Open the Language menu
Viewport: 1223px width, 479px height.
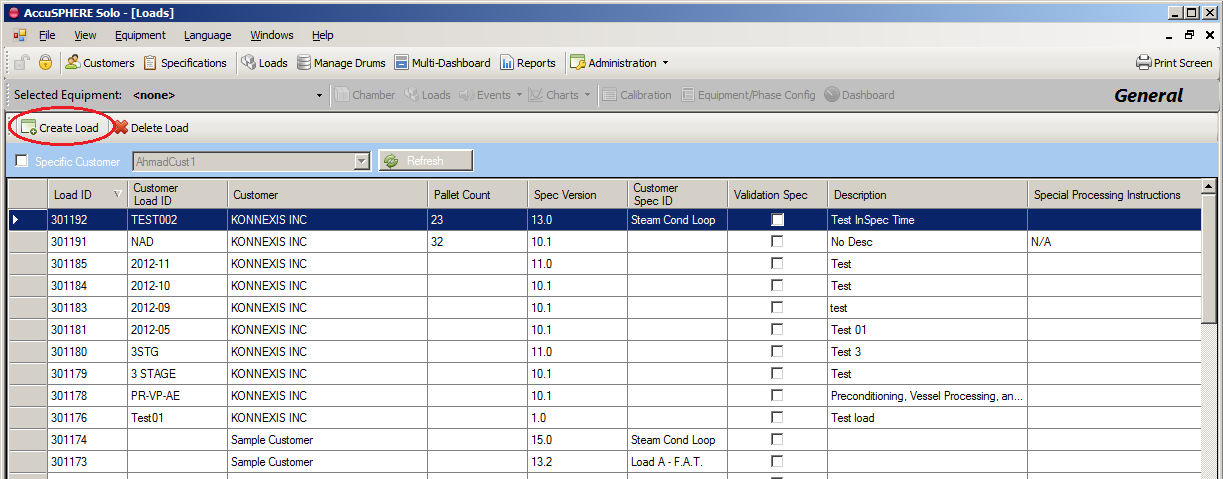[x=207, y=35]
